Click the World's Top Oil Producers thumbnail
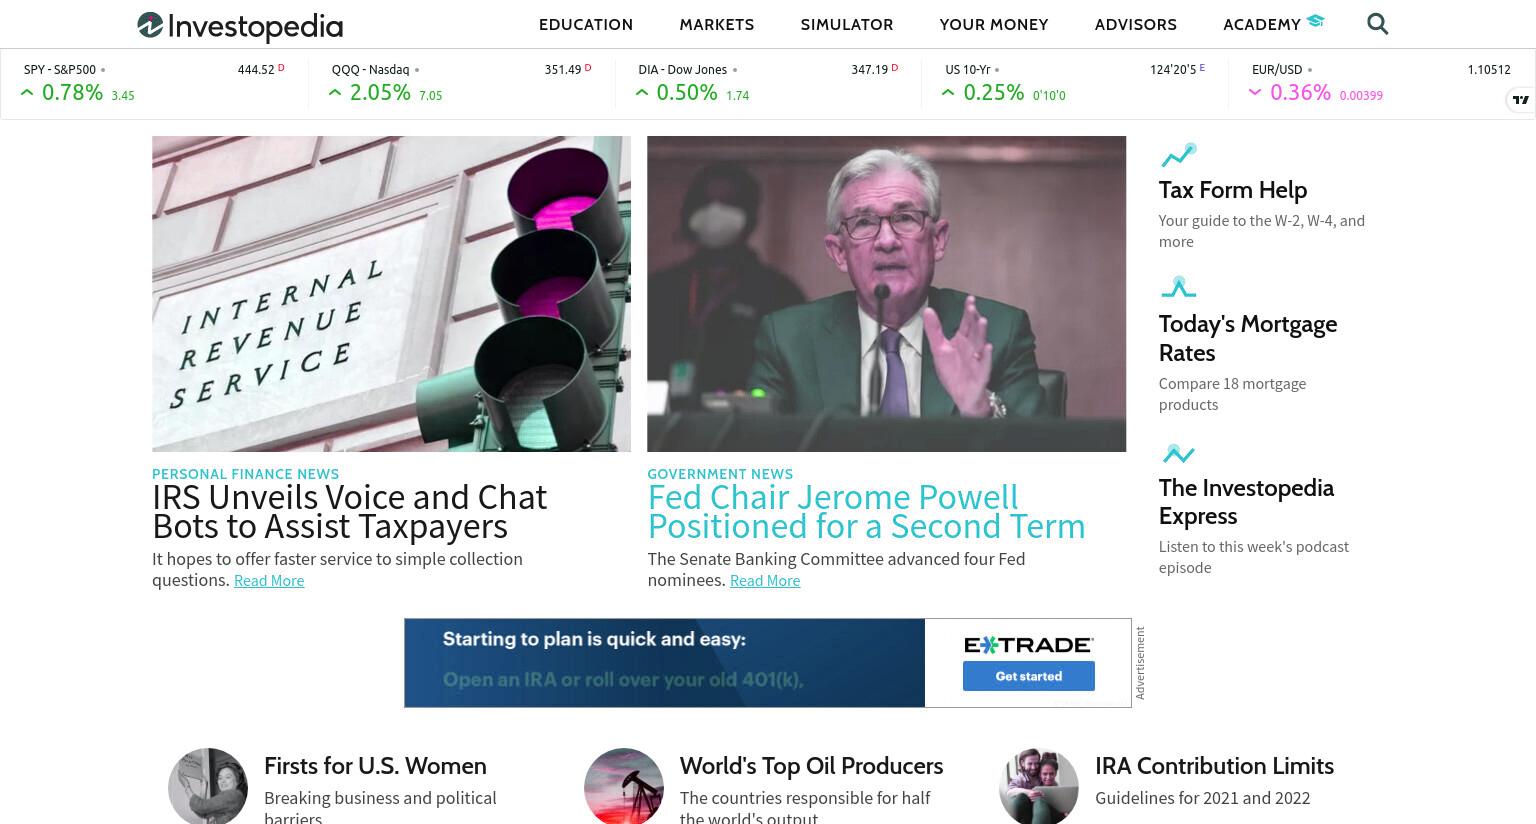 (x=624, y=787)
